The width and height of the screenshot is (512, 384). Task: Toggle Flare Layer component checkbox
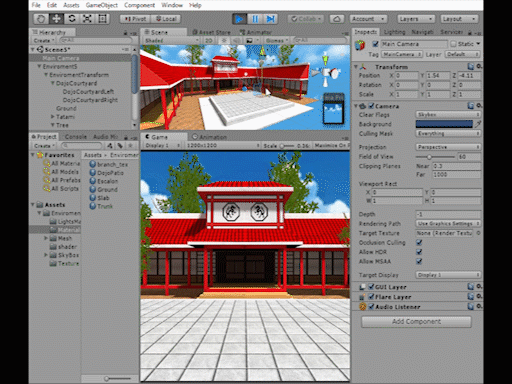pyautogui.click(x=371, y=297)
